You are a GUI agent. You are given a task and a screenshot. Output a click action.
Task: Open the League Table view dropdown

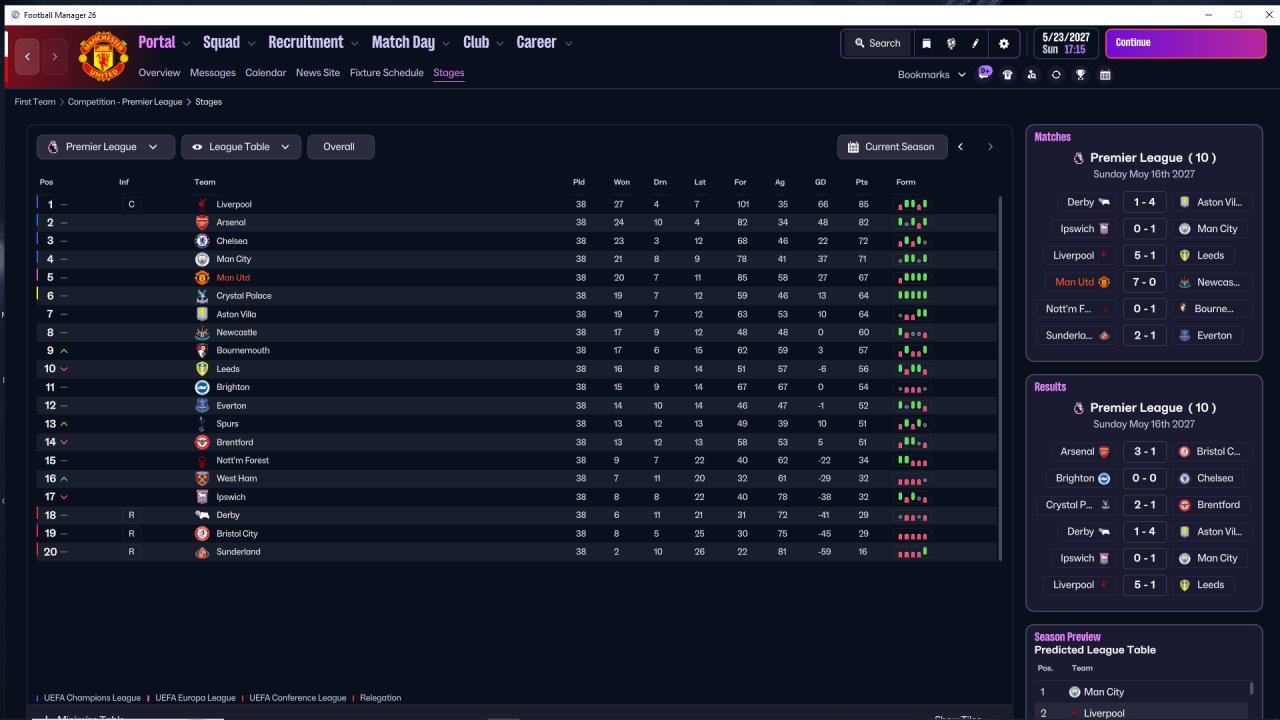click(x=241, y=147)
